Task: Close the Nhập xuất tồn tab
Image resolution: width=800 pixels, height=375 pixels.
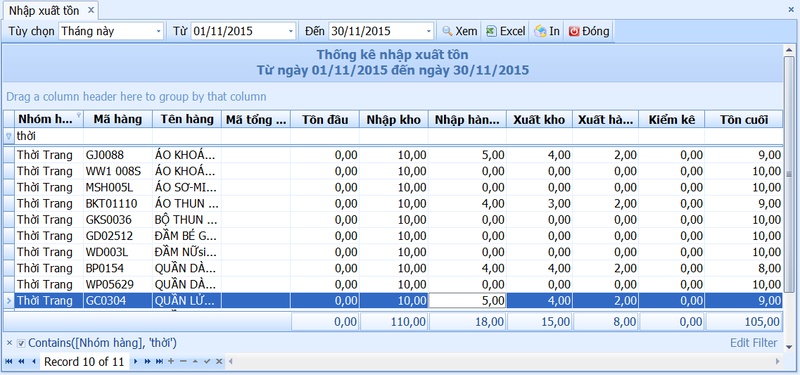Action: (91, 10)
